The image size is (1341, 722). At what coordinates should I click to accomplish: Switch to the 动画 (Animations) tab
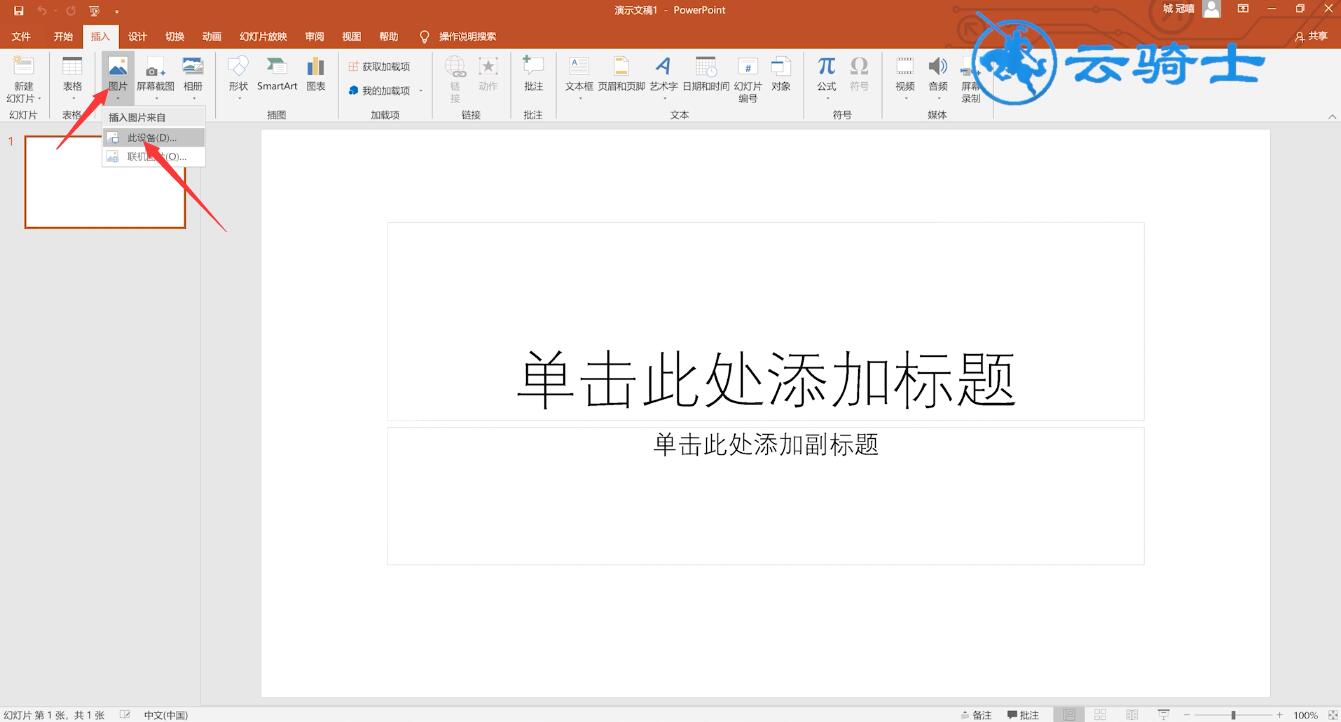212,37
